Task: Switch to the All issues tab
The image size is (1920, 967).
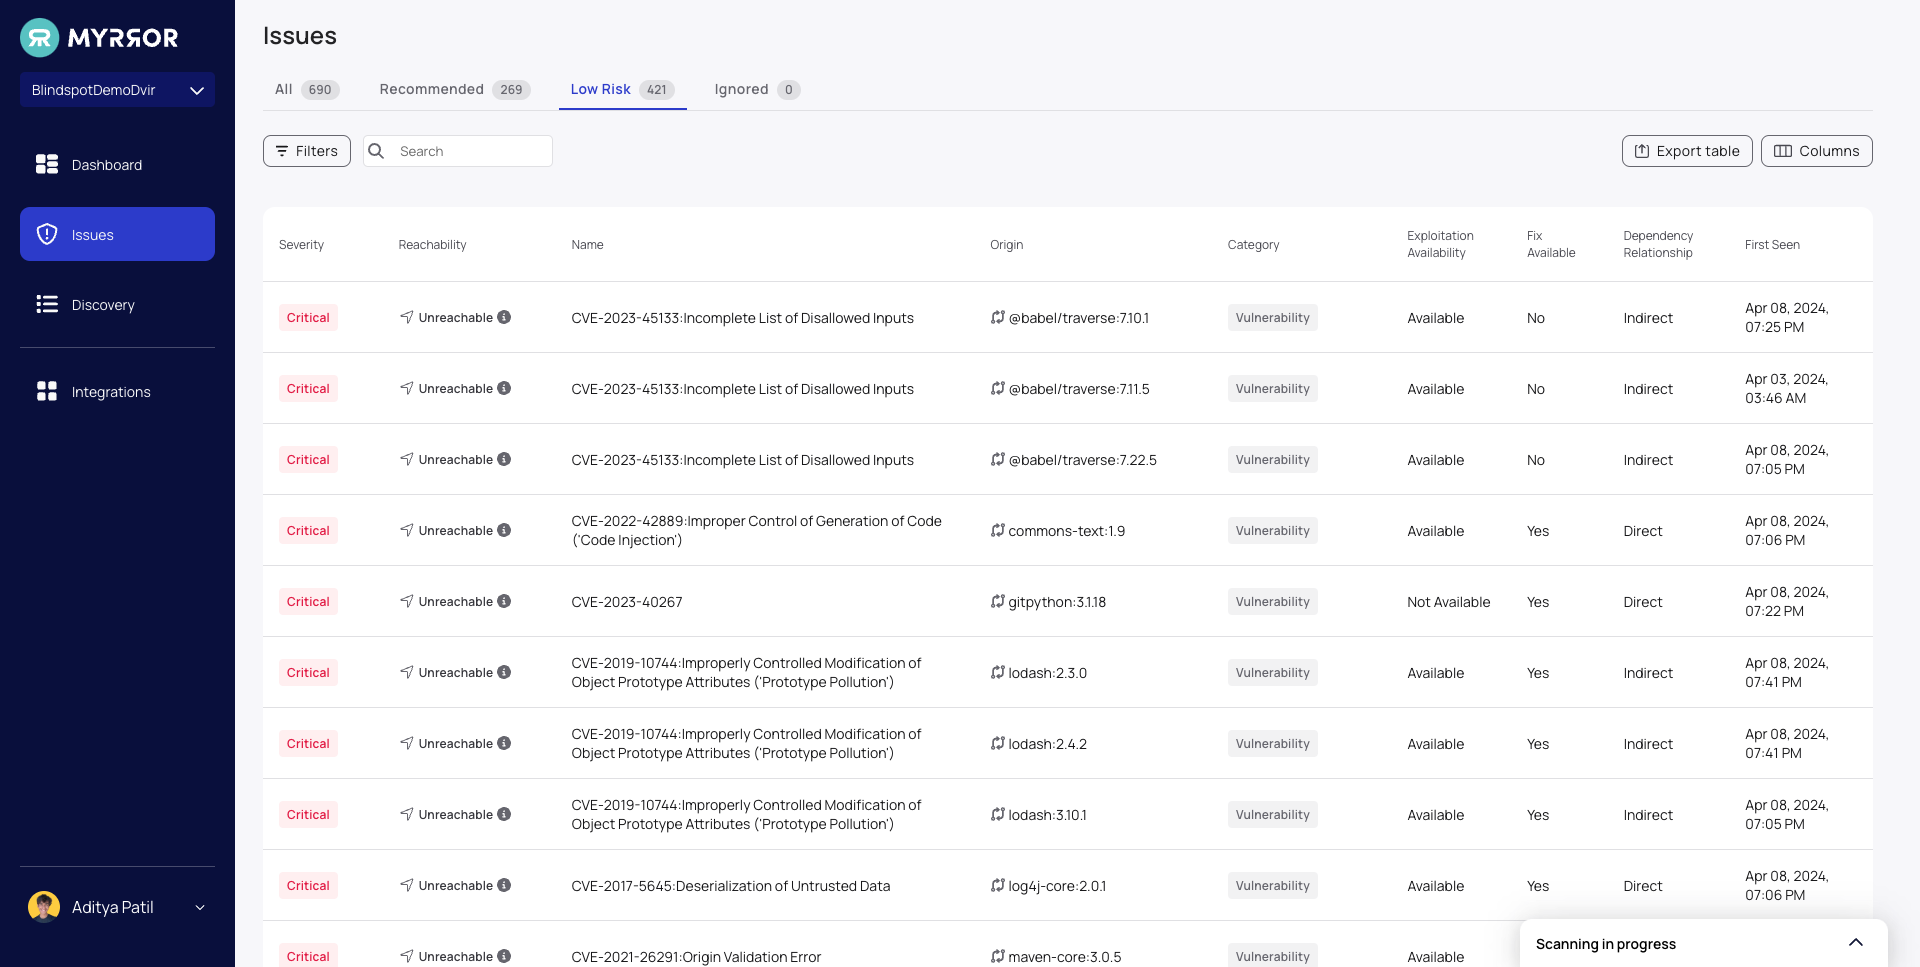Action: pos(307,89)
